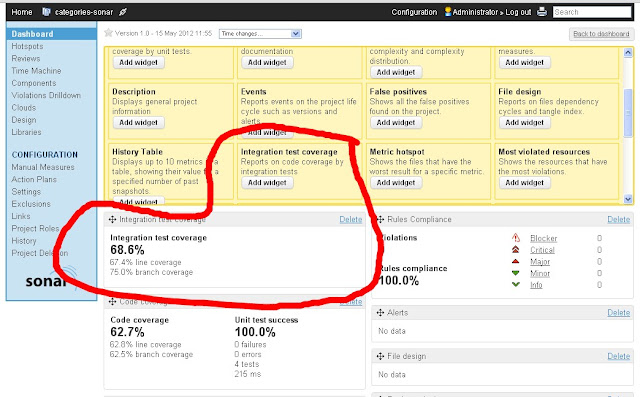Grab the move handle of Code coverage widget

pyautogui.click(x=113, y=302)
